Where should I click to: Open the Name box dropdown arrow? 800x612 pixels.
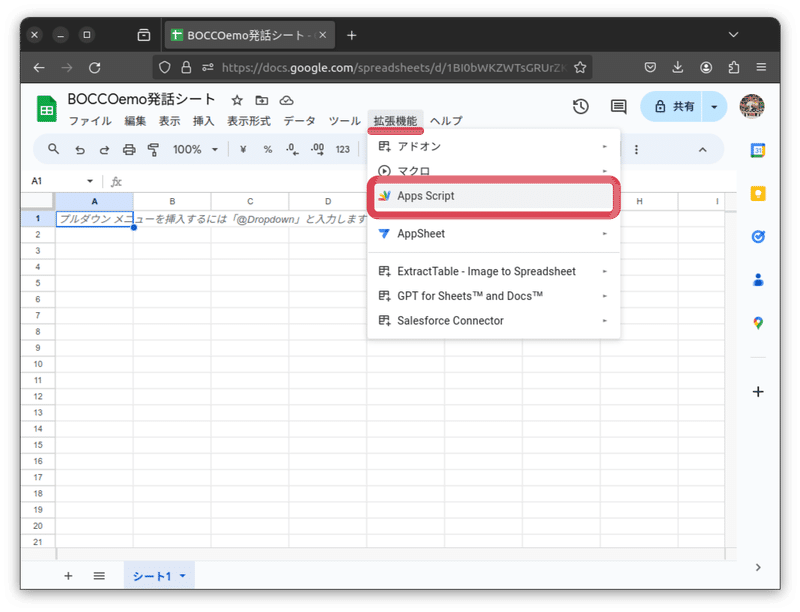[x=90, y=181]
